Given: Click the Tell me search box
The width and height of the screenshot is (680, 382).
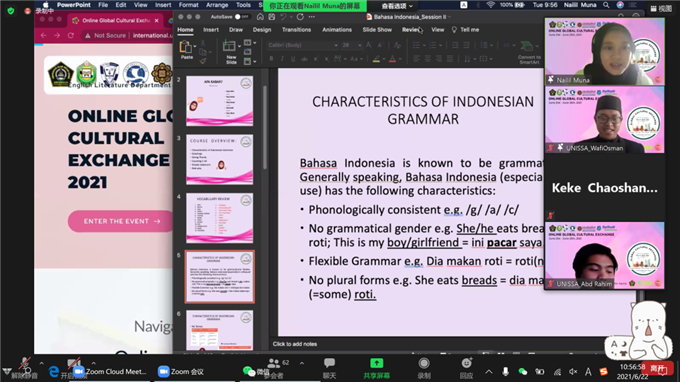Looking at the screenshot, I should click(x=465, y=29).
